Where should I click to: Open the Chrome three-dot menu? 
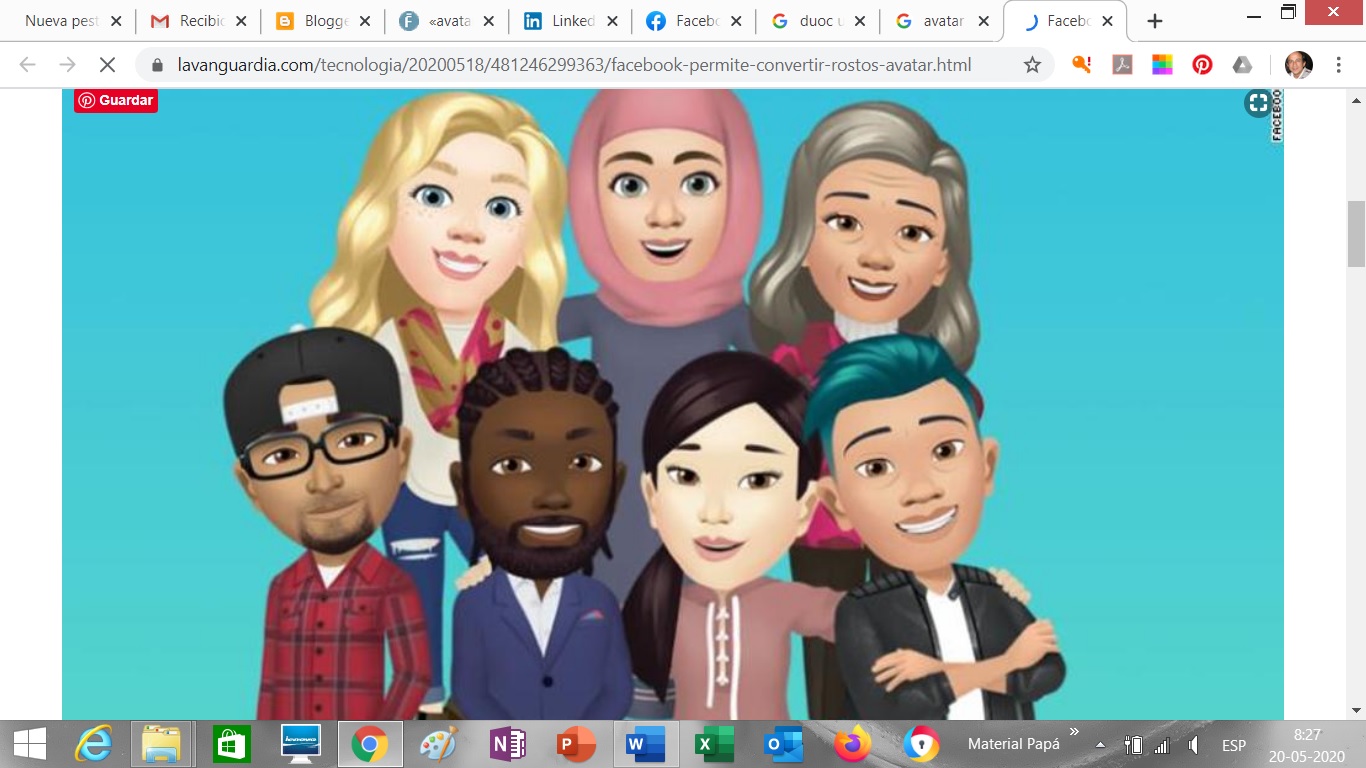coord(1338,65)
